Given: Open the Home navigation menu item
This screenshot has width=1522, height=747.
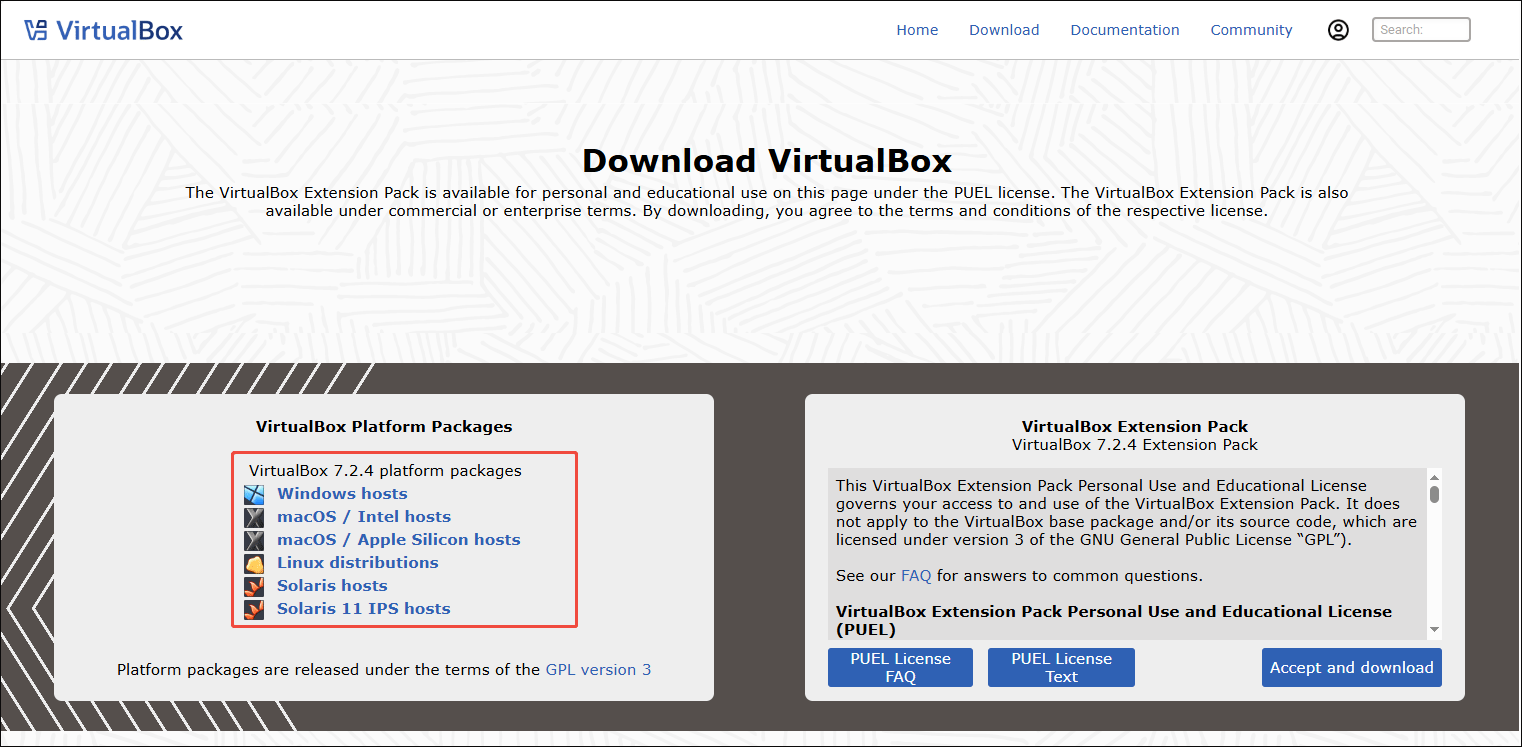Looking at the screenshot, I should pyautogui.click(x=917, y=29).
